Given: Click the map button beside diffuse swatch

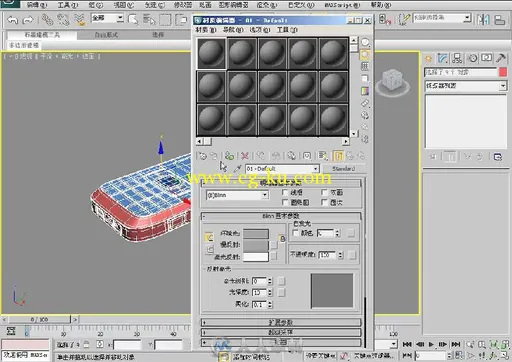Looking at the screenshot, I should pyautogui.click(x=274, y=245).
